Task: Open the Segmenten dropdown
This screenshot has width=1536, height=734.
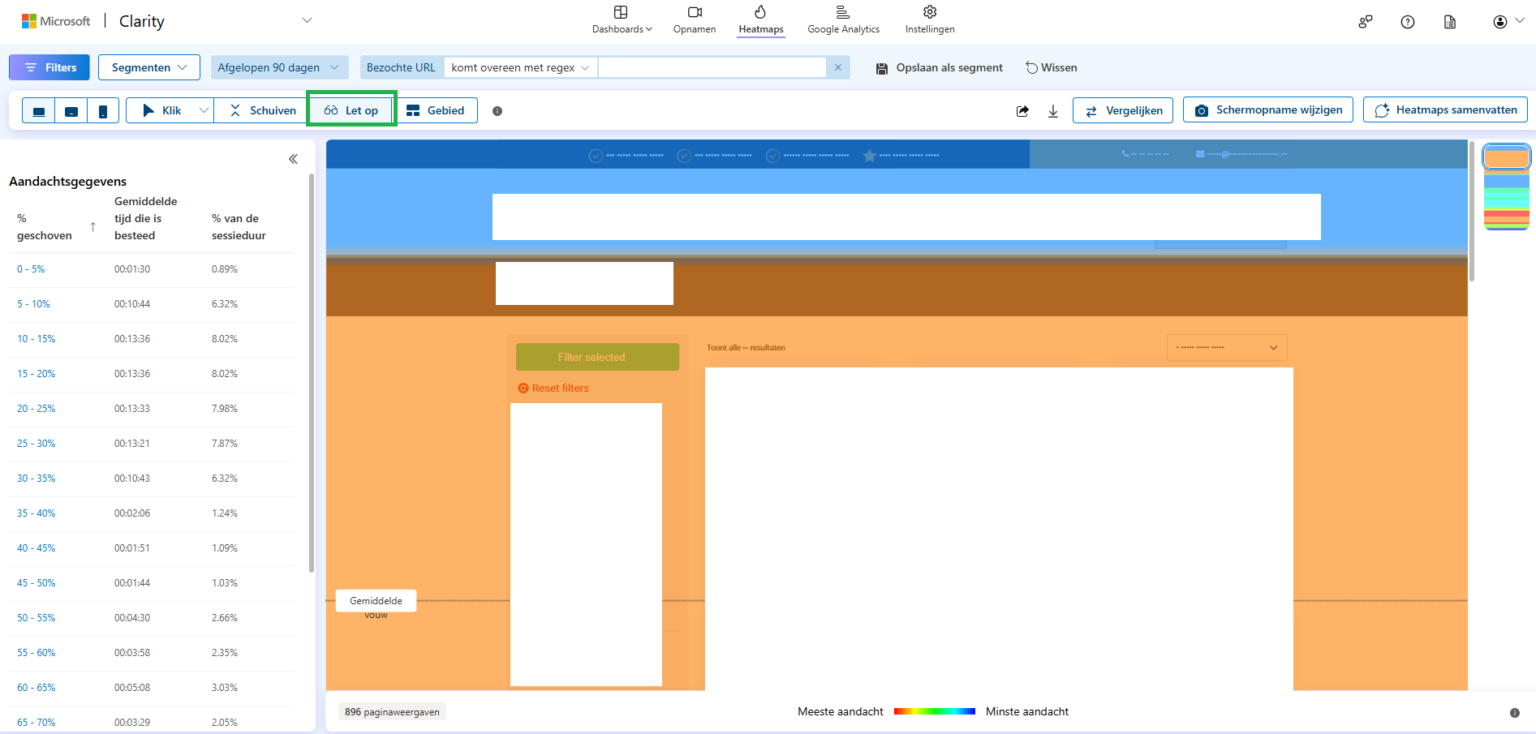Action: [x=149, y=67]
